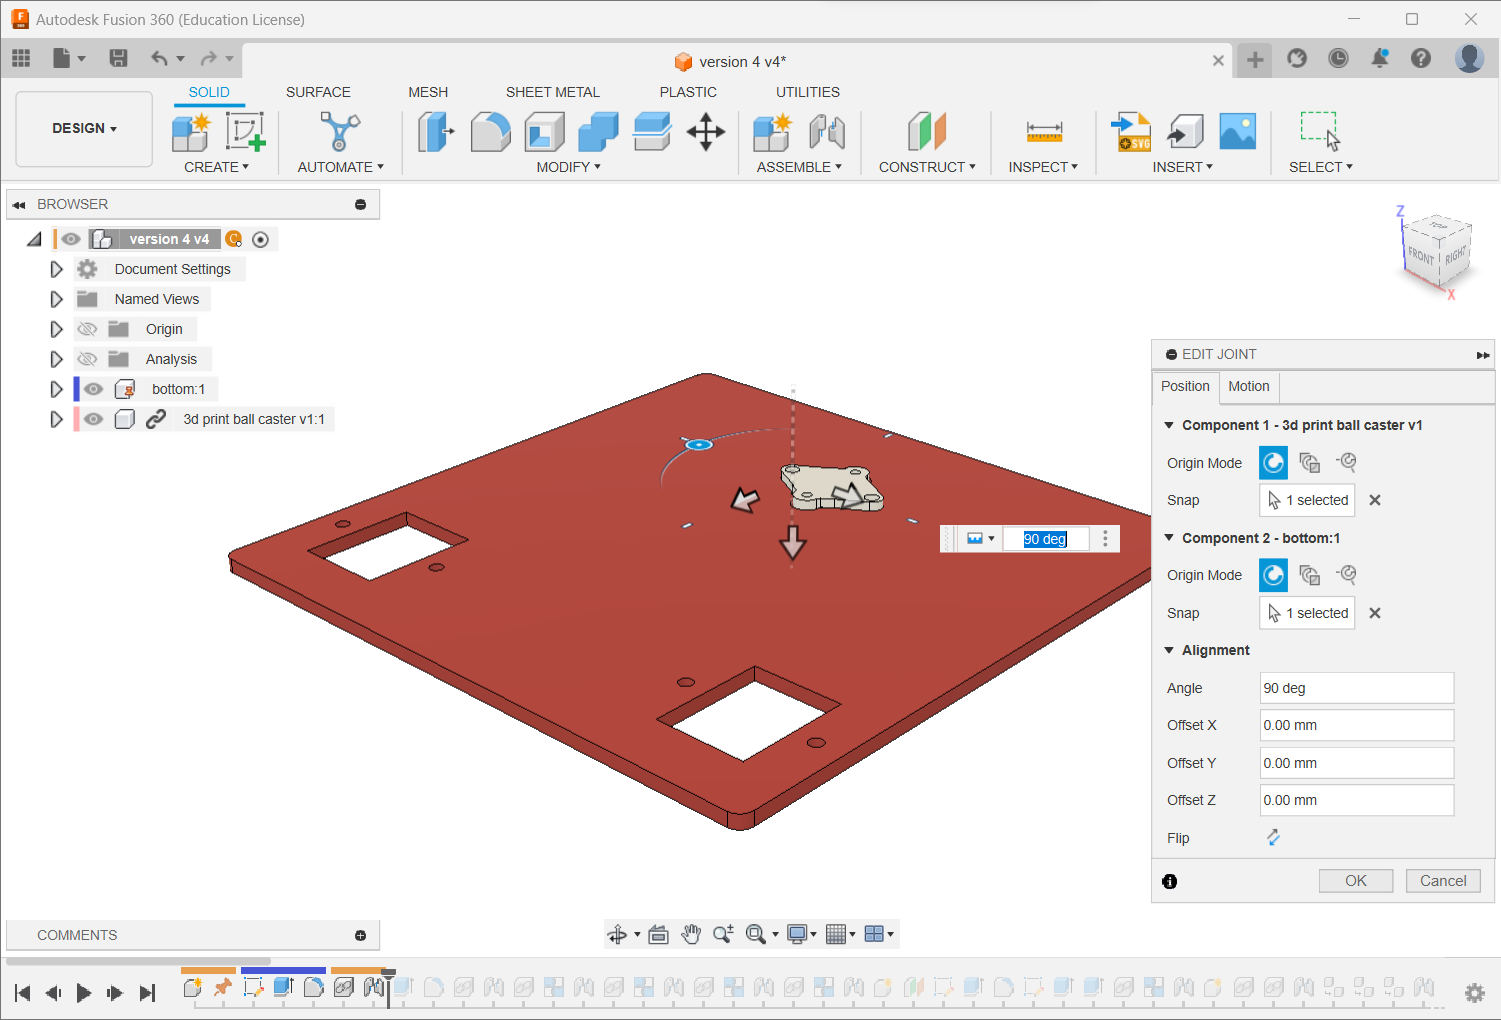
Task: Toggle visibility of 3d print ball caster
Action: pos(94,419)
